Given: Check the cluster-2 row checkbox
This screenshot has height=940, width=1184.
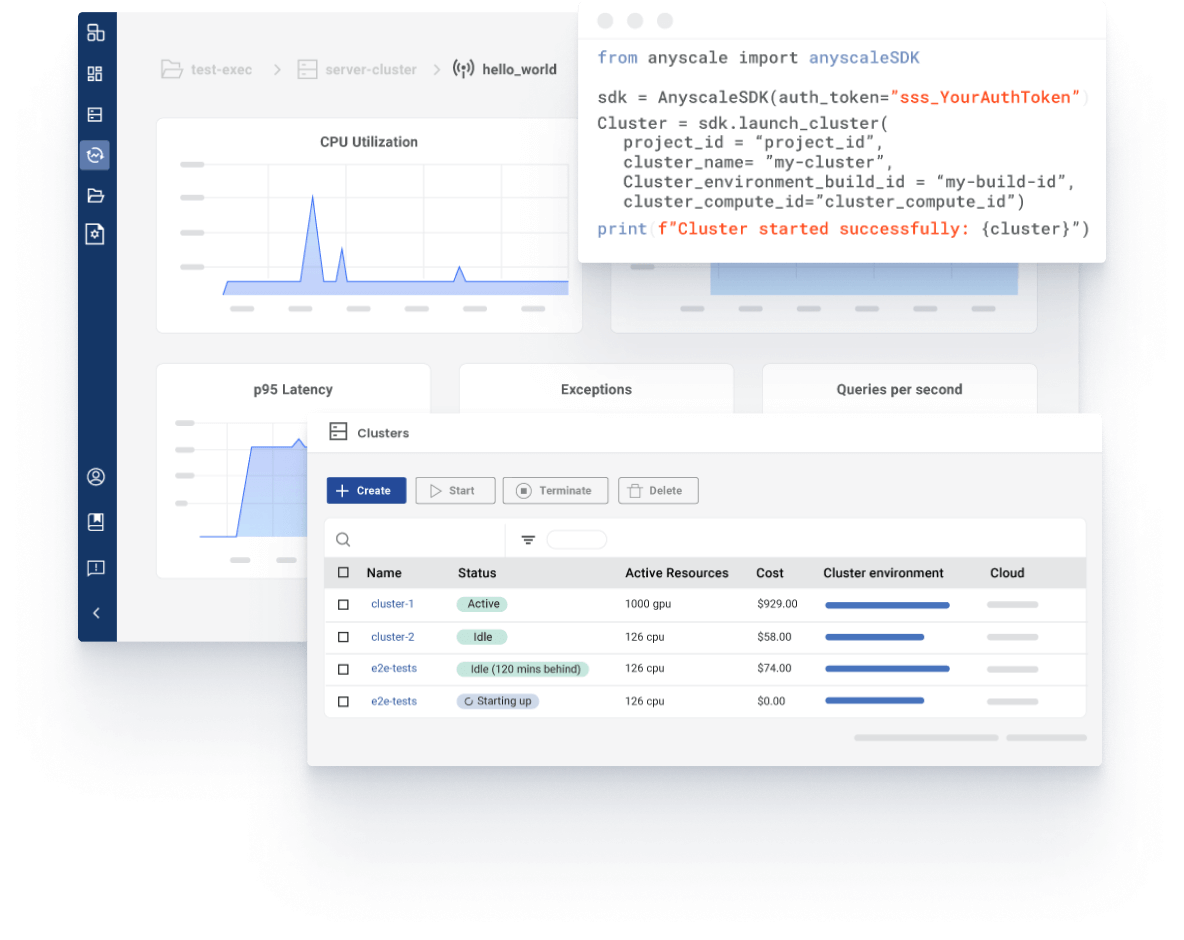Looking at the screenshot, I should pyautogui.click(x=344, y=637).
